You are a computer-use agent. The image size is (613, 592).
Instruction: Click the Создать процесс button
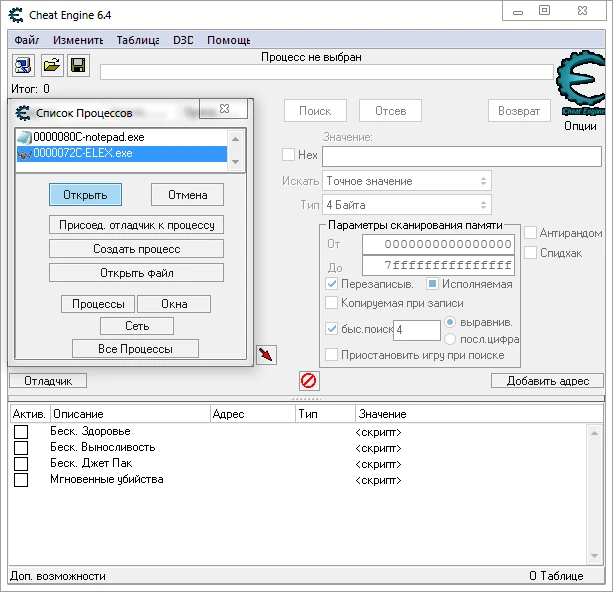tap(136, 249)
